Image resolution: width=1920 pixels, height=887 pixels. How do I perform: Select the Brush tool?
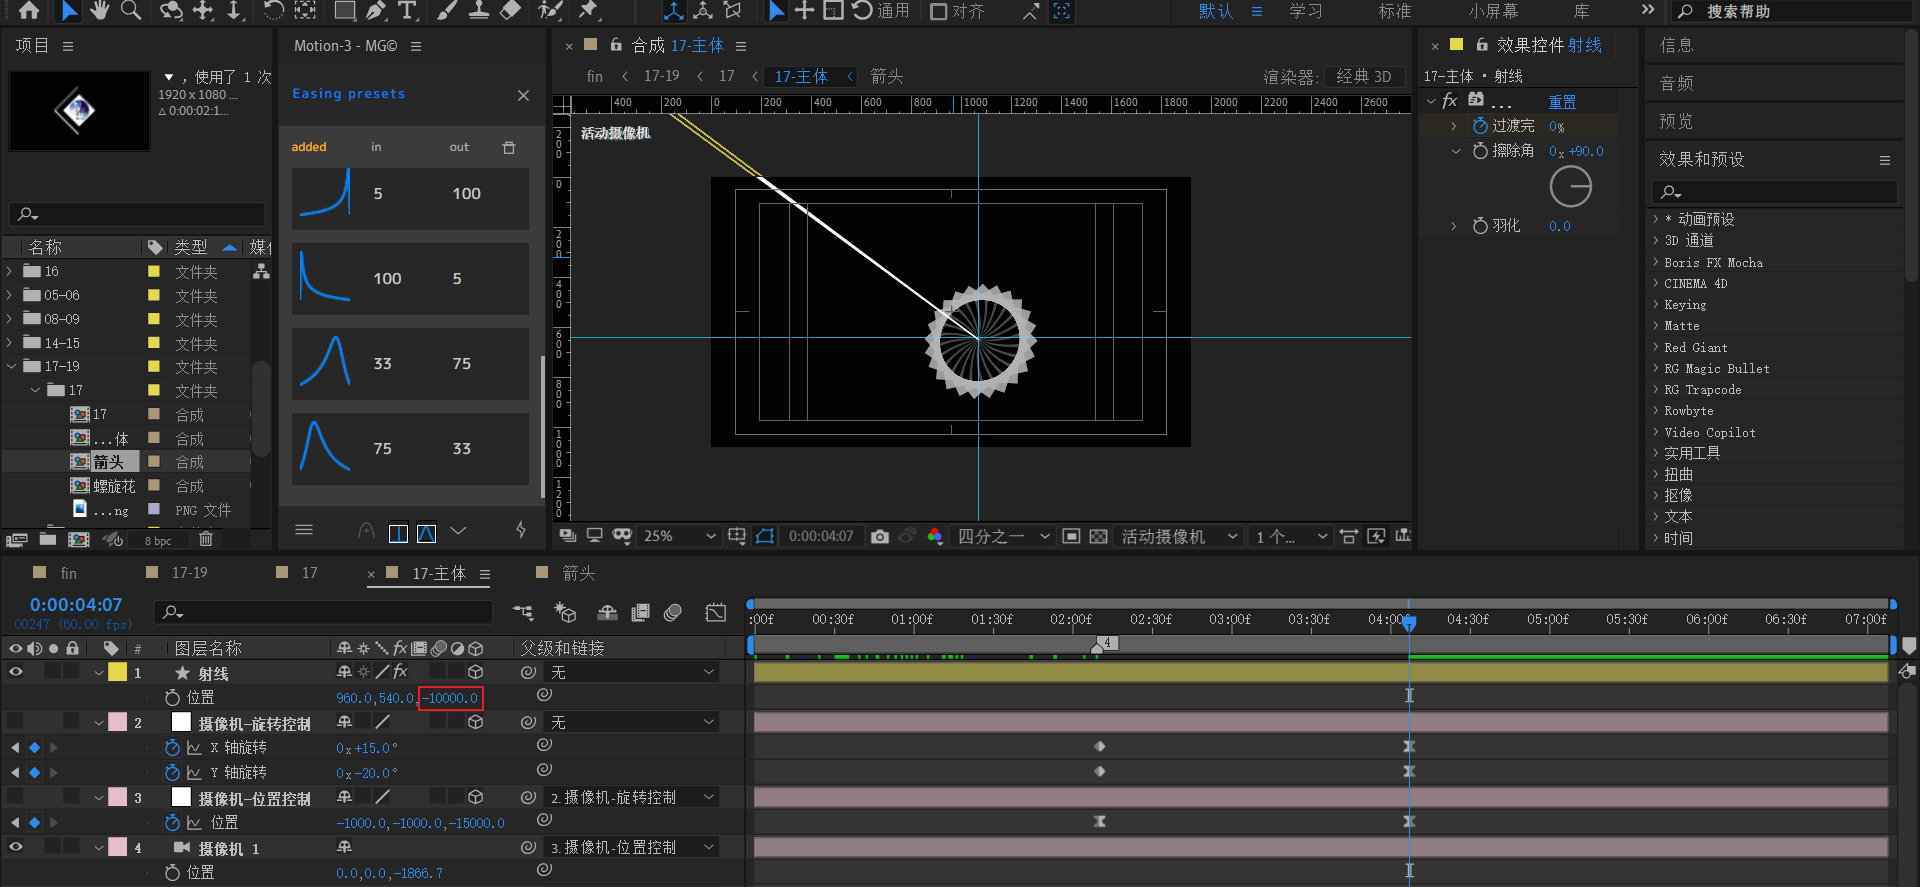coord(447,11)
